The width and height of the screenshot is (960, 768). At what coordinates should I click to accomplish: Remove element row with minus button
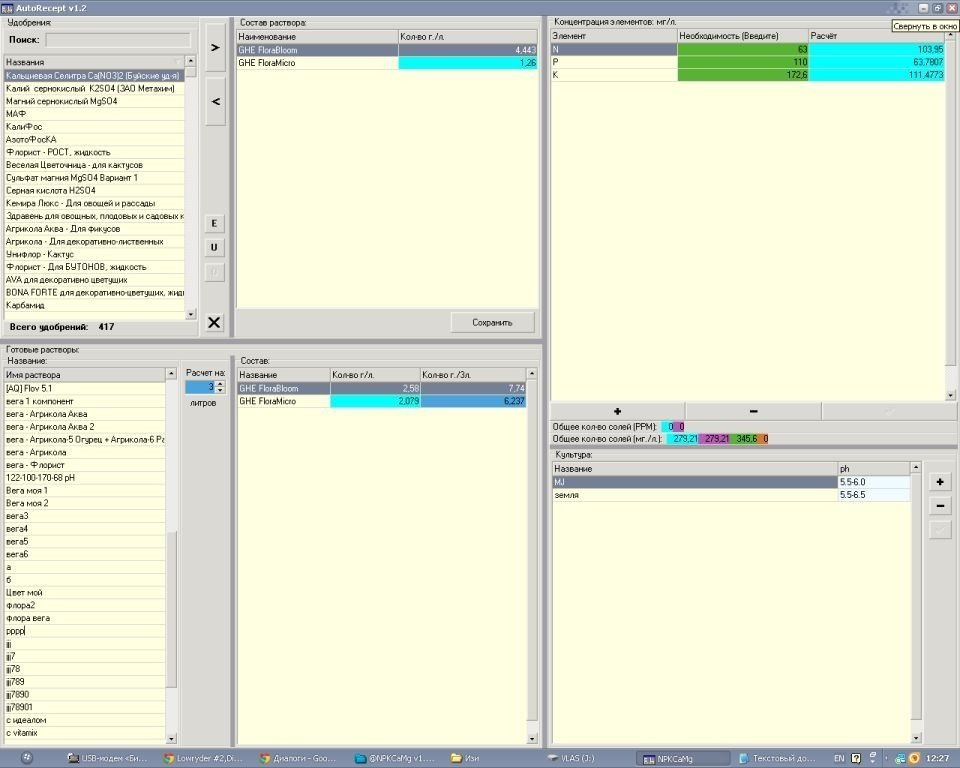coord(753,412)
